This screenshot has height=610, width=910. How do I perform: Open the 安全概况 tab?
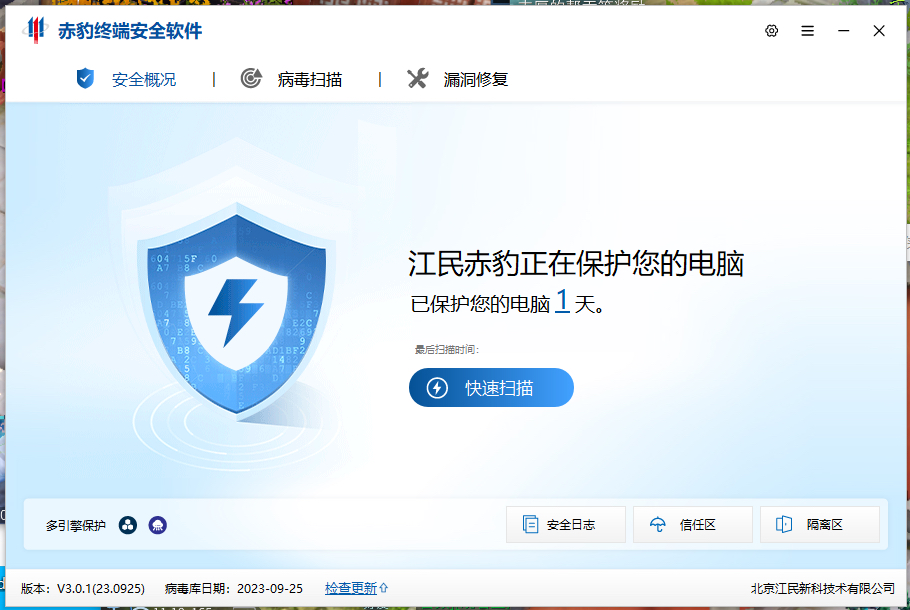pyautogui.click(x=127, y=79)
